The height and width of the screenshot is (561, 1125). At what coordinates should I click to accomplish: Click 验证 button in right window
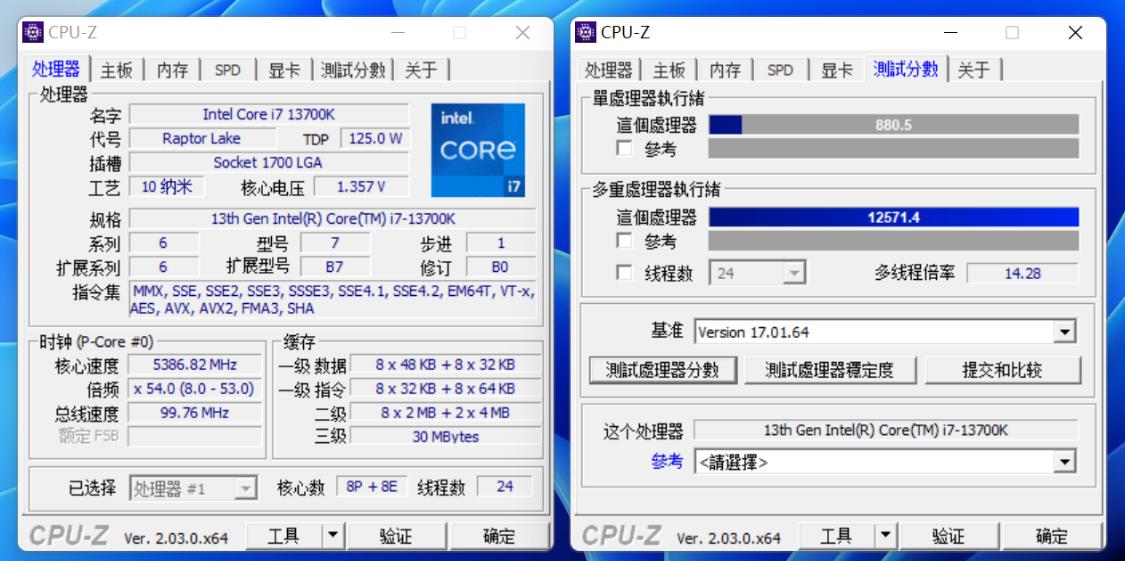pyautogui.click(x=949, y=536)
